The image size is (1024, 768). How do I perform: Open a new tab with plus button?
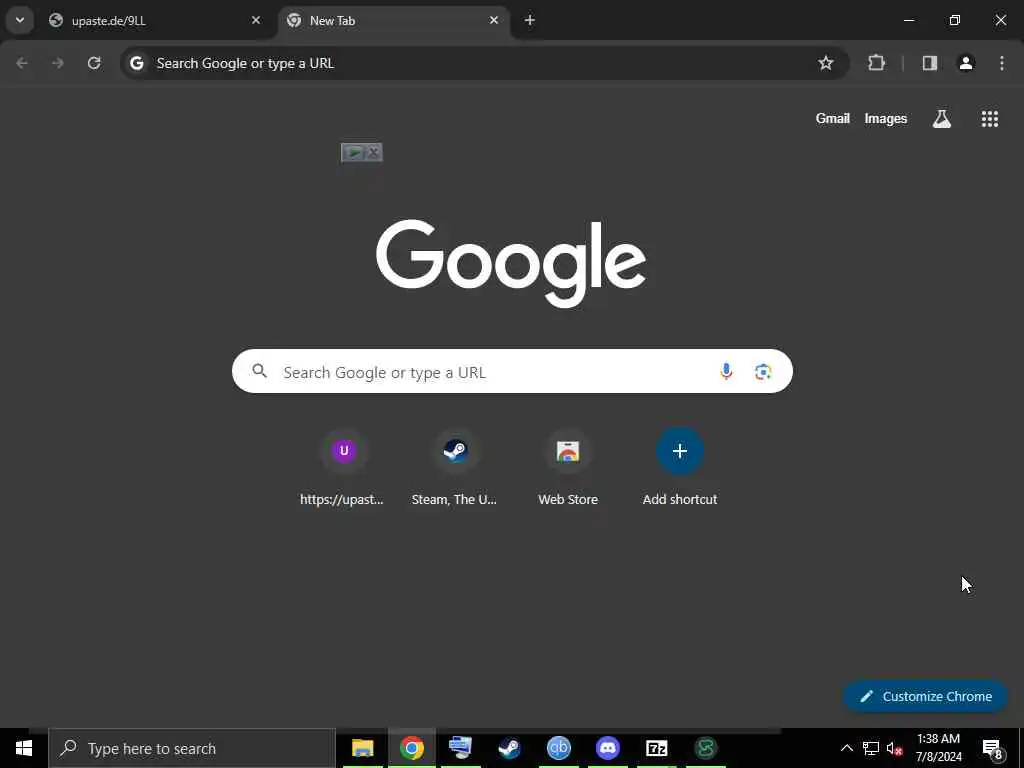coord(530,20)
